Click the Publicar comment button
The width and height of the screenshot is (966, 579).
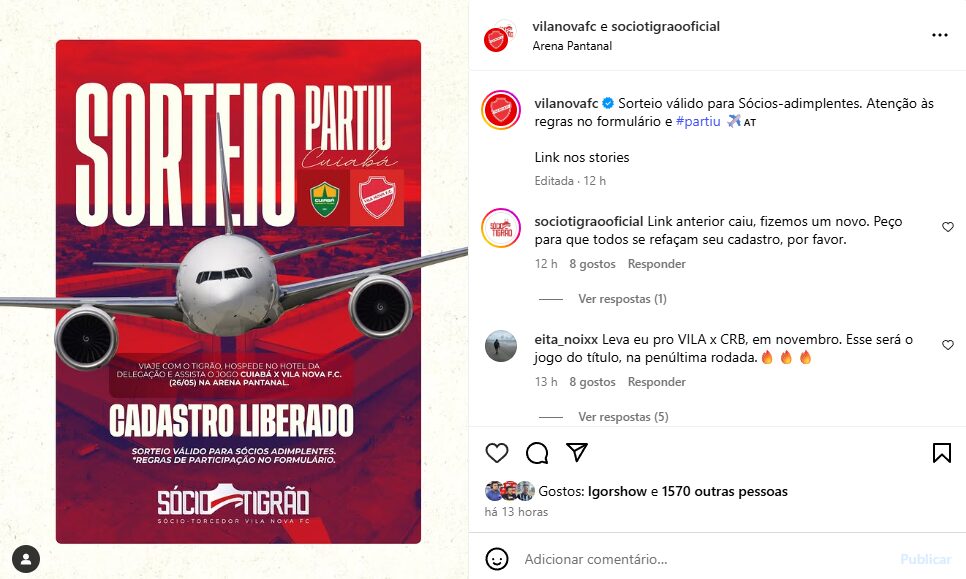point(925,559)
